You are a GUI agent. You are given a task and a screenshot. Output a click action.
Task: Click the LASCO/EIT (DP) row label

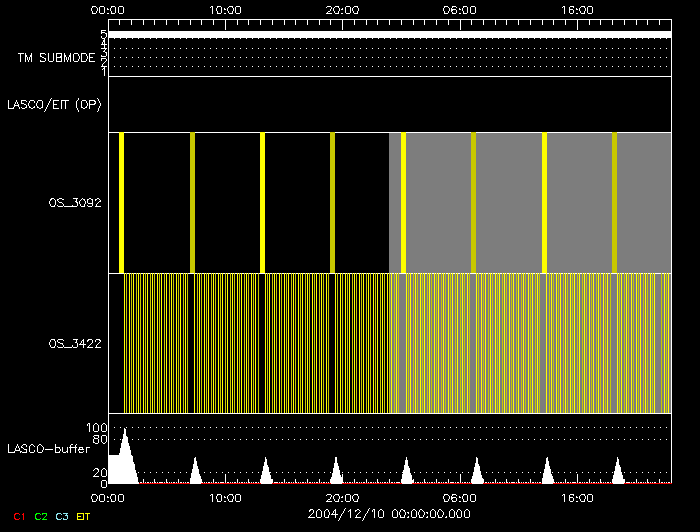point(54,104)
